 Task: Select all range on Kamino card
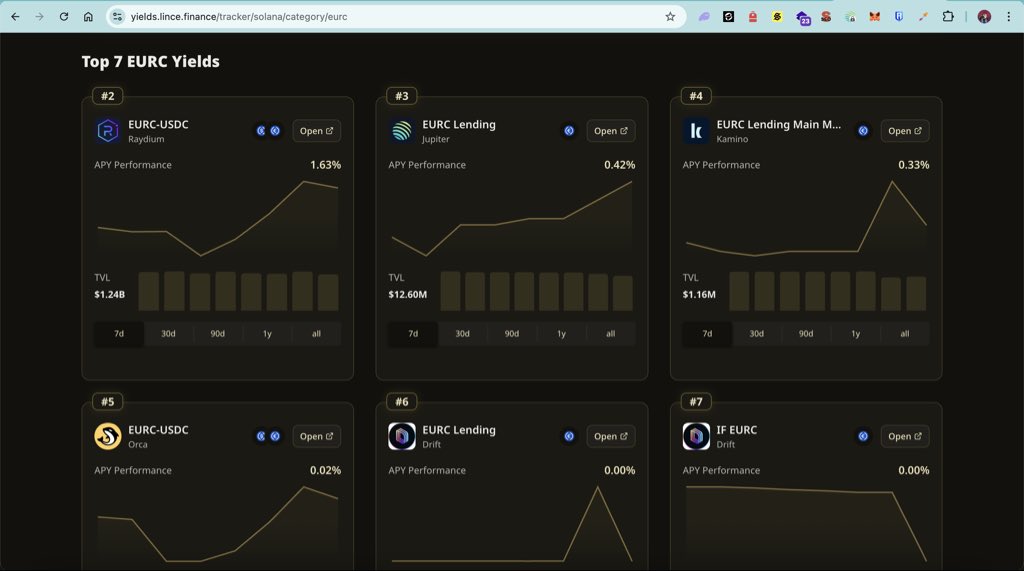pyautogui.click(x=904, y=334)
